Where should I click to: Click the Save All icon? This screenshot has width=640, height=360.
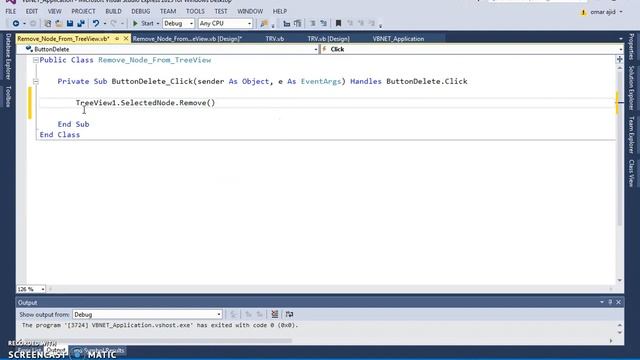pyautogui.click(x=81, y=24)
